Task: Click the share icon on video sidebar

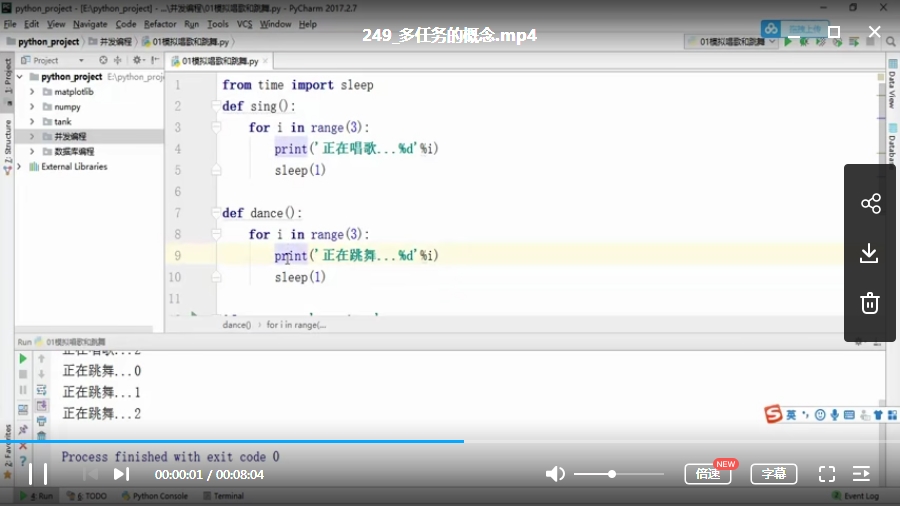Action: click(870, 203)
